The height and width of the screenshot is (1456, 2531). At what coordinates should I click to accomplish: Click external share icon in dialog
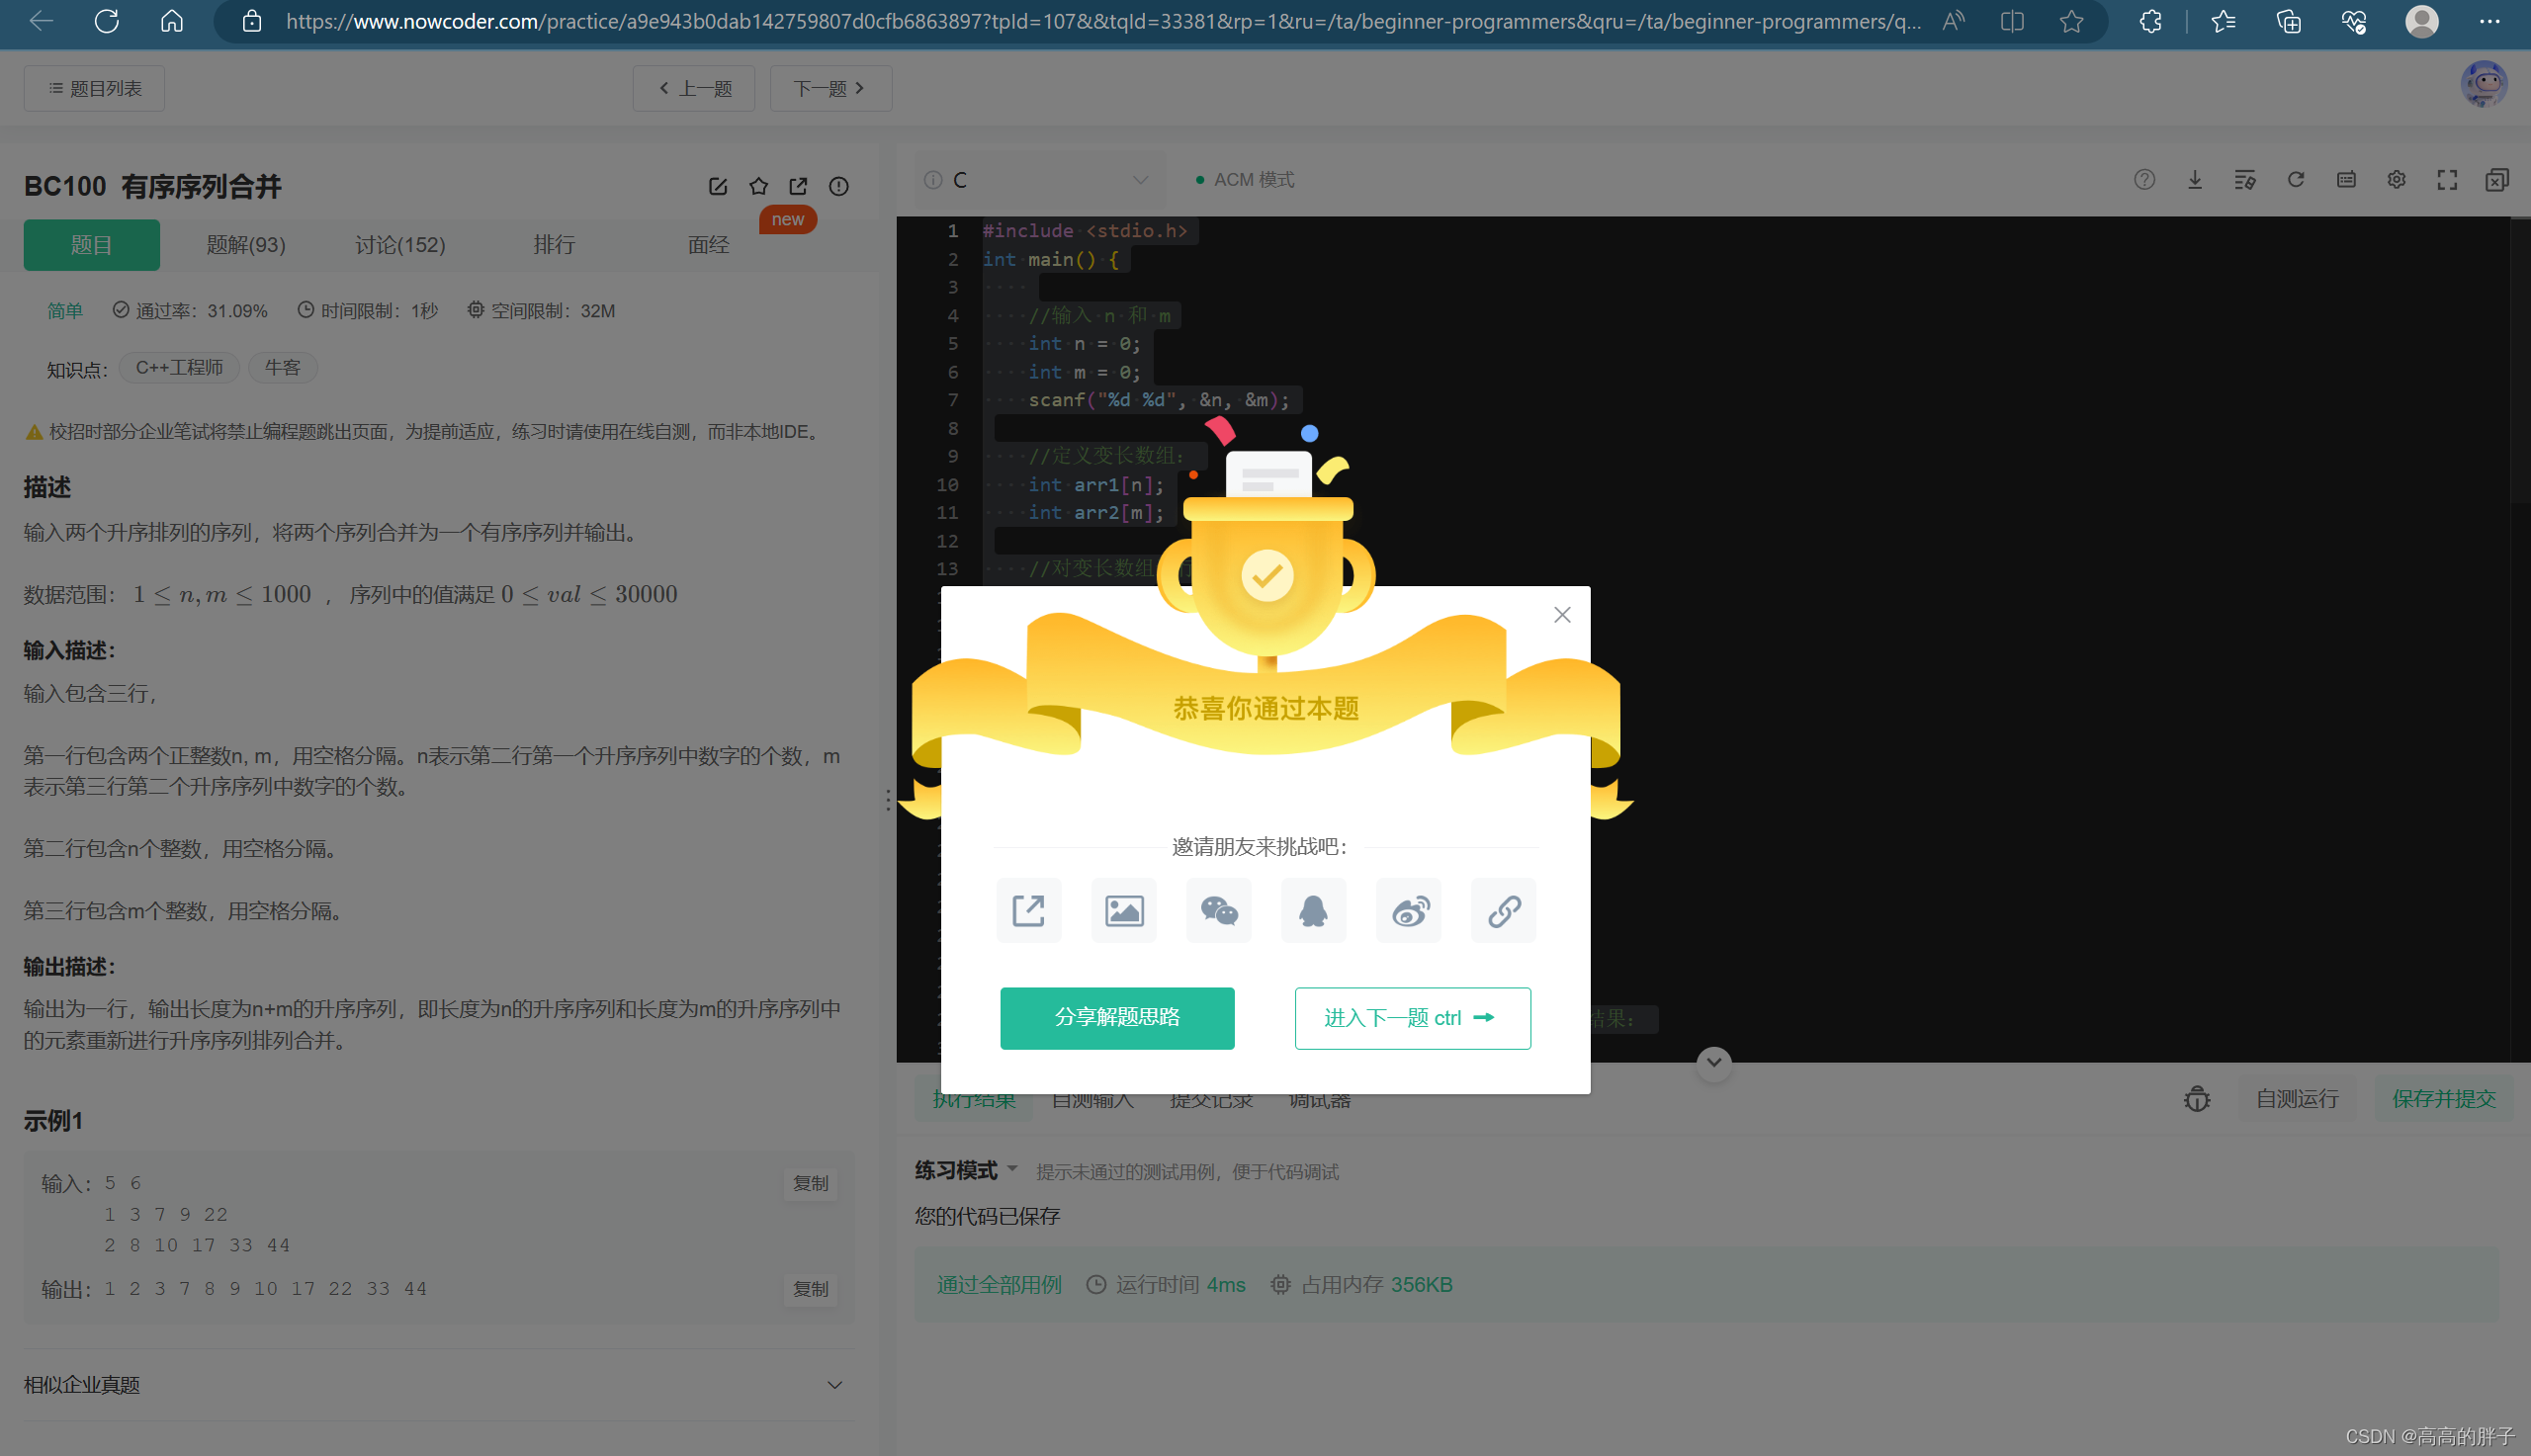(1029, 911)
